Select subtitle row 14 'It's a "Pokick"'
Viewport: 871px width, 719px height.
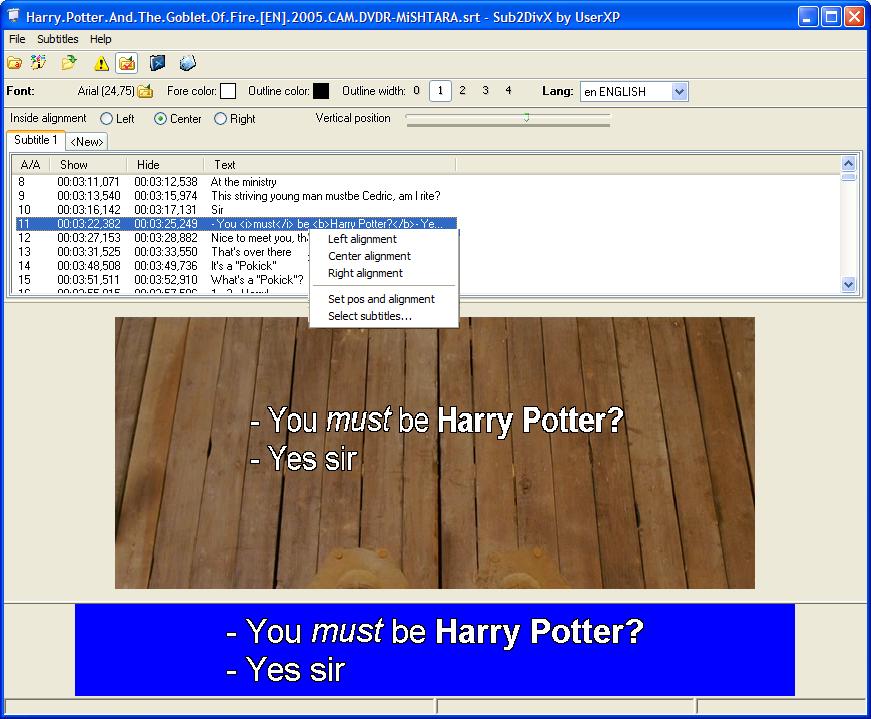(162, 266)
